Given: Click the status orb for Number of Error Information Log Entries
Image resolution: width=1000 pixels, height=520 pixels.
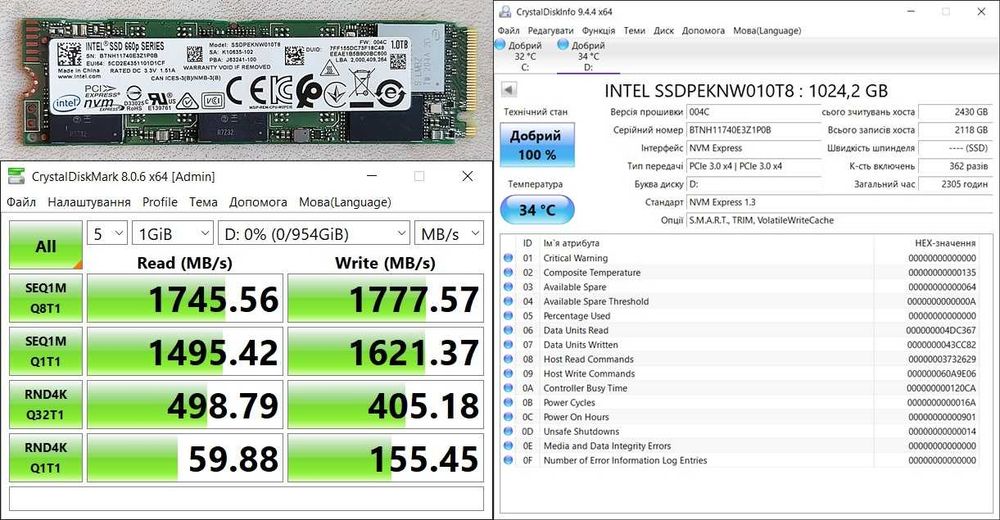Looking at the screenshot, I should [x=508, y=460].
